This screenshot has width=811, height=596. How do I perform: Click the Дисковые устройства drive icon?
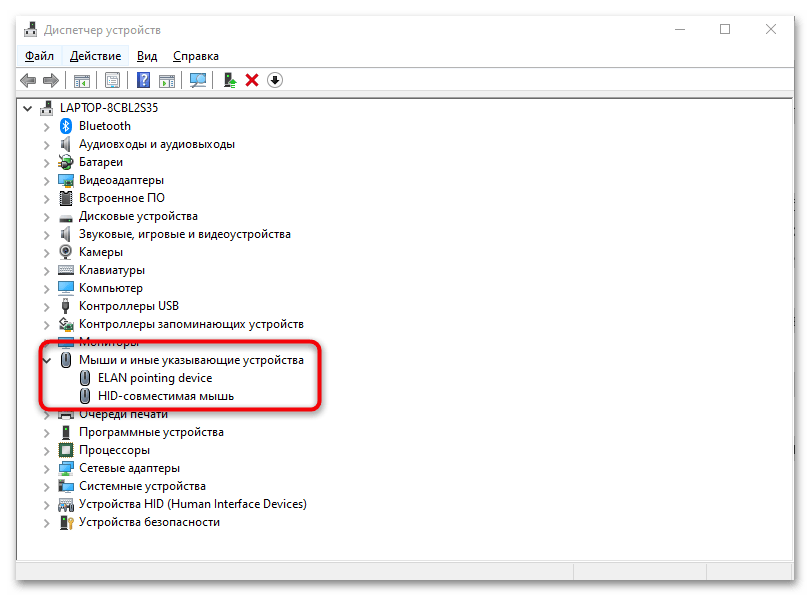(66, 217)
